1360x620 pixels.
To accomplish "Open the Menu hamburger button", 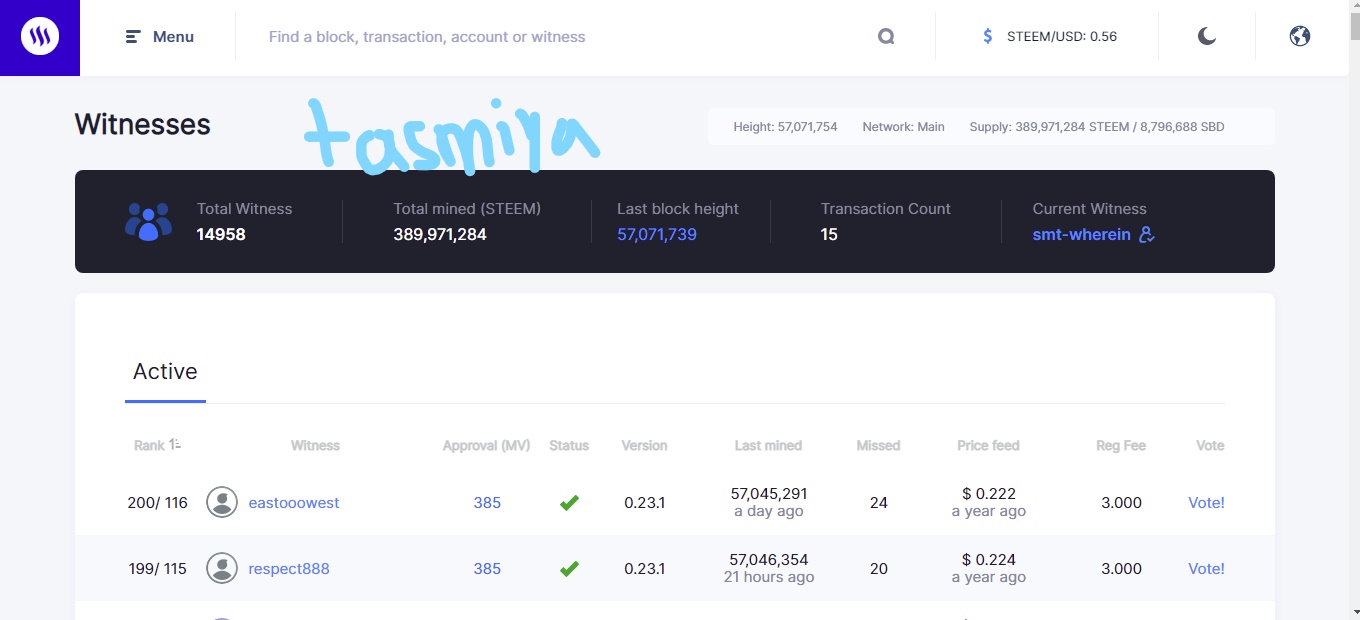I will [160, 37].
